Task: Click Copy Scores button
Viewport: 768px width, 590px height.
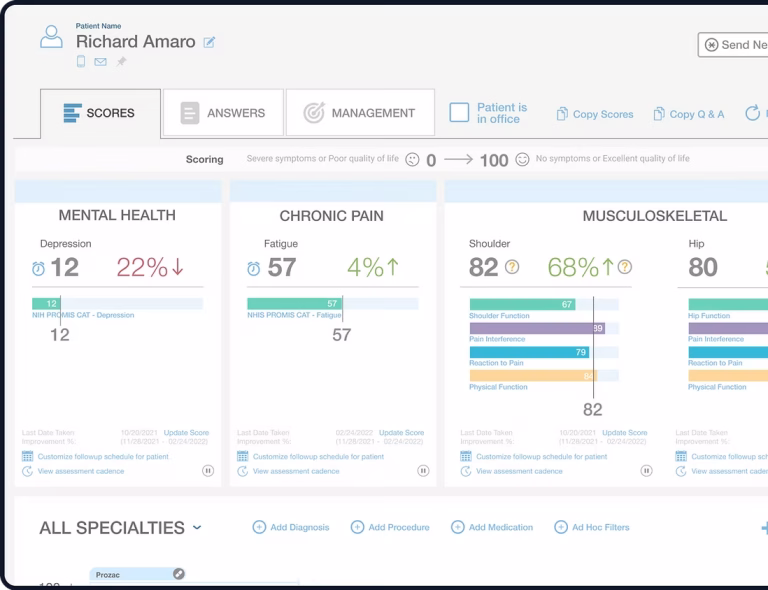Action: 595,114
